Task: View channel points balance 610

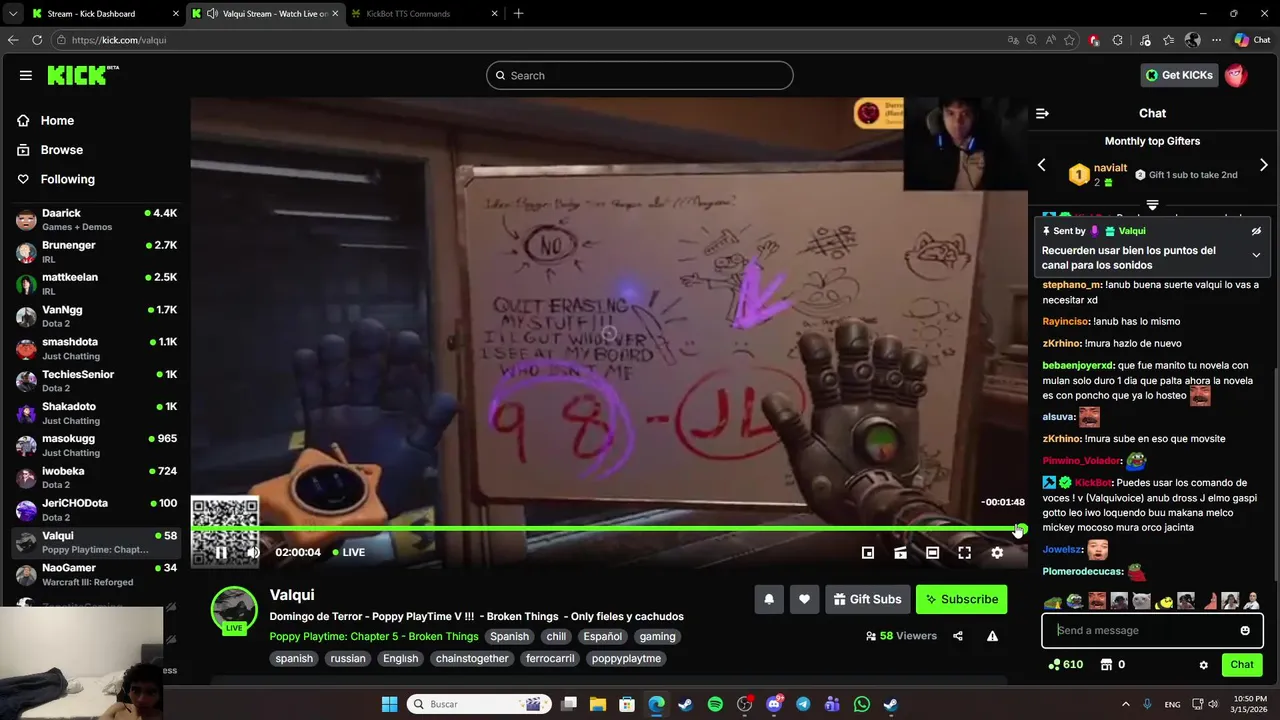Action: pos(1065,664)
